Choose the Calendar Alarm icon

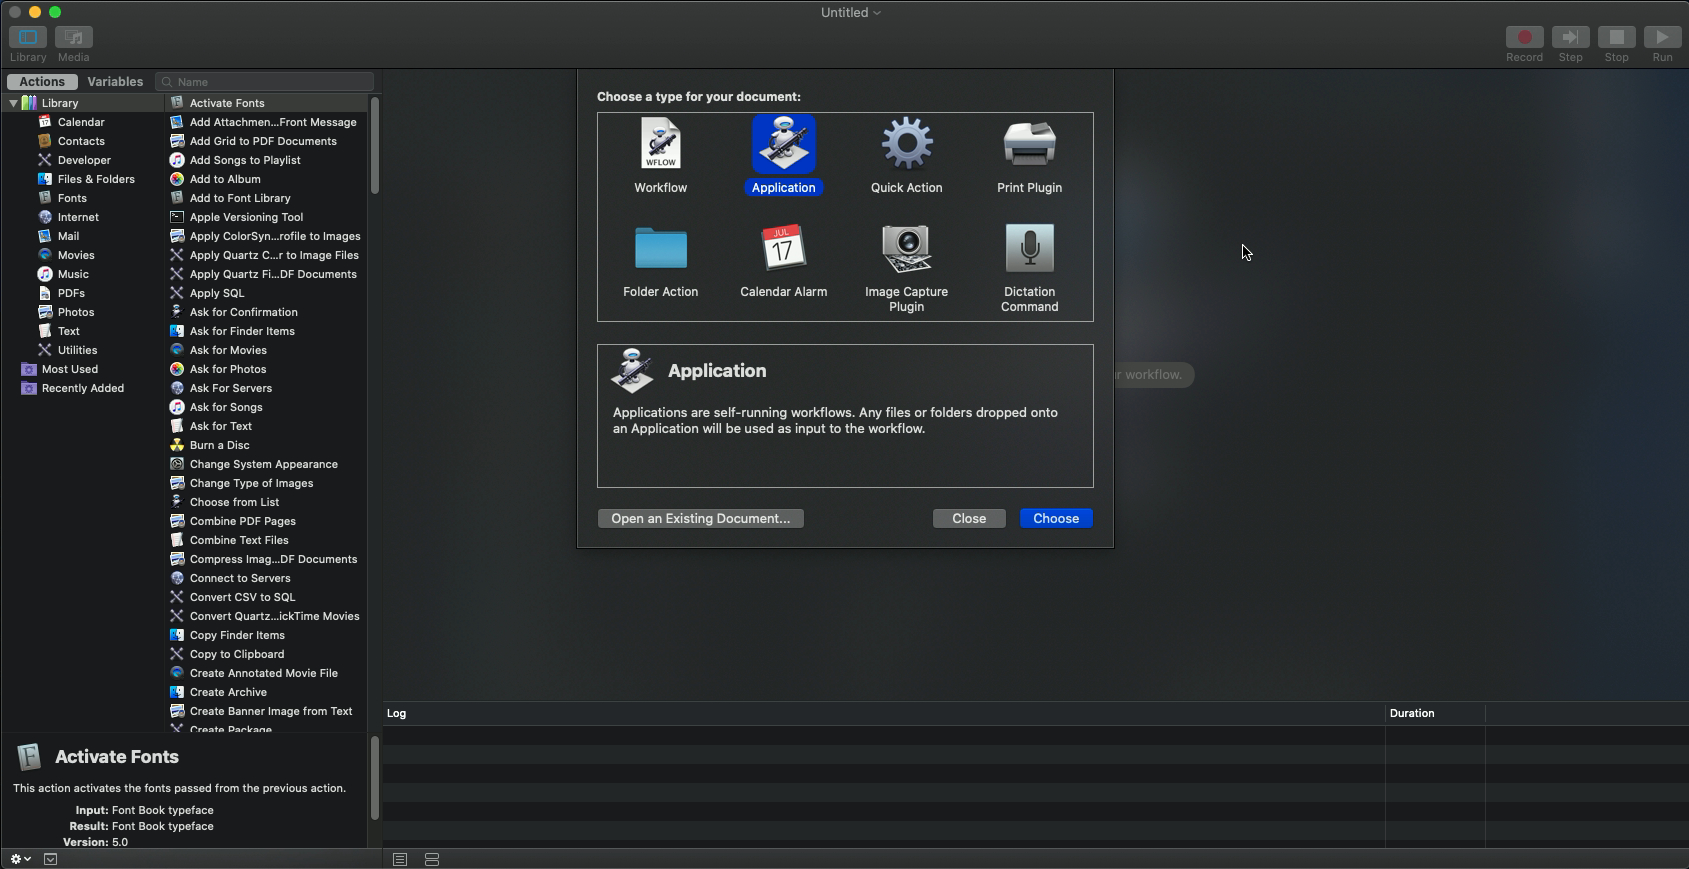point(783,248)
